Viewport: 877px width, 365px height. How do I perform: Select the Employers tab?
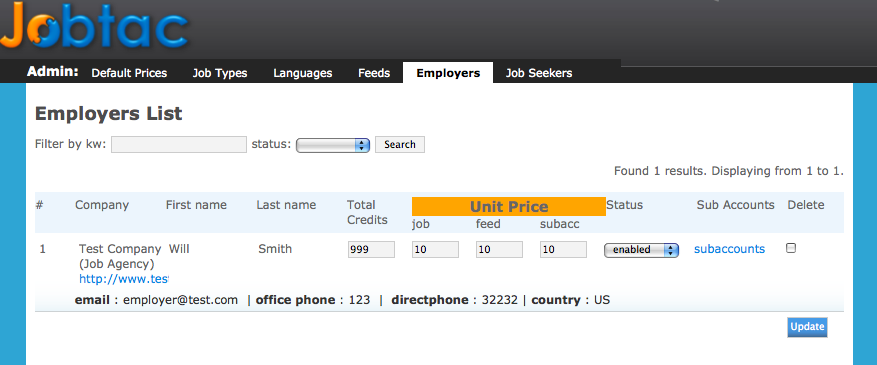[448, 73]
